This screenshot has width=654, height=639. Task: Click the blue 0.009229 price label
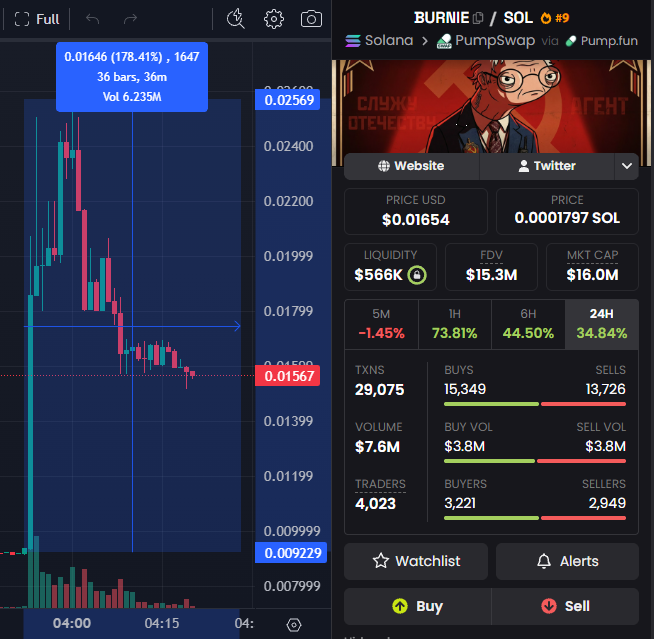click(291, 553)
